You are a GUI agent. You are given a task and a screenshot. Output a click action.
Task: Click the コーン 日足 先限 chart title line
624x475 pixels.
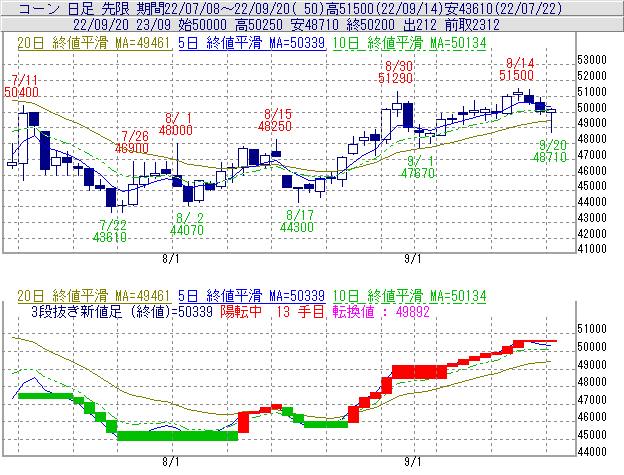point(312,8)
